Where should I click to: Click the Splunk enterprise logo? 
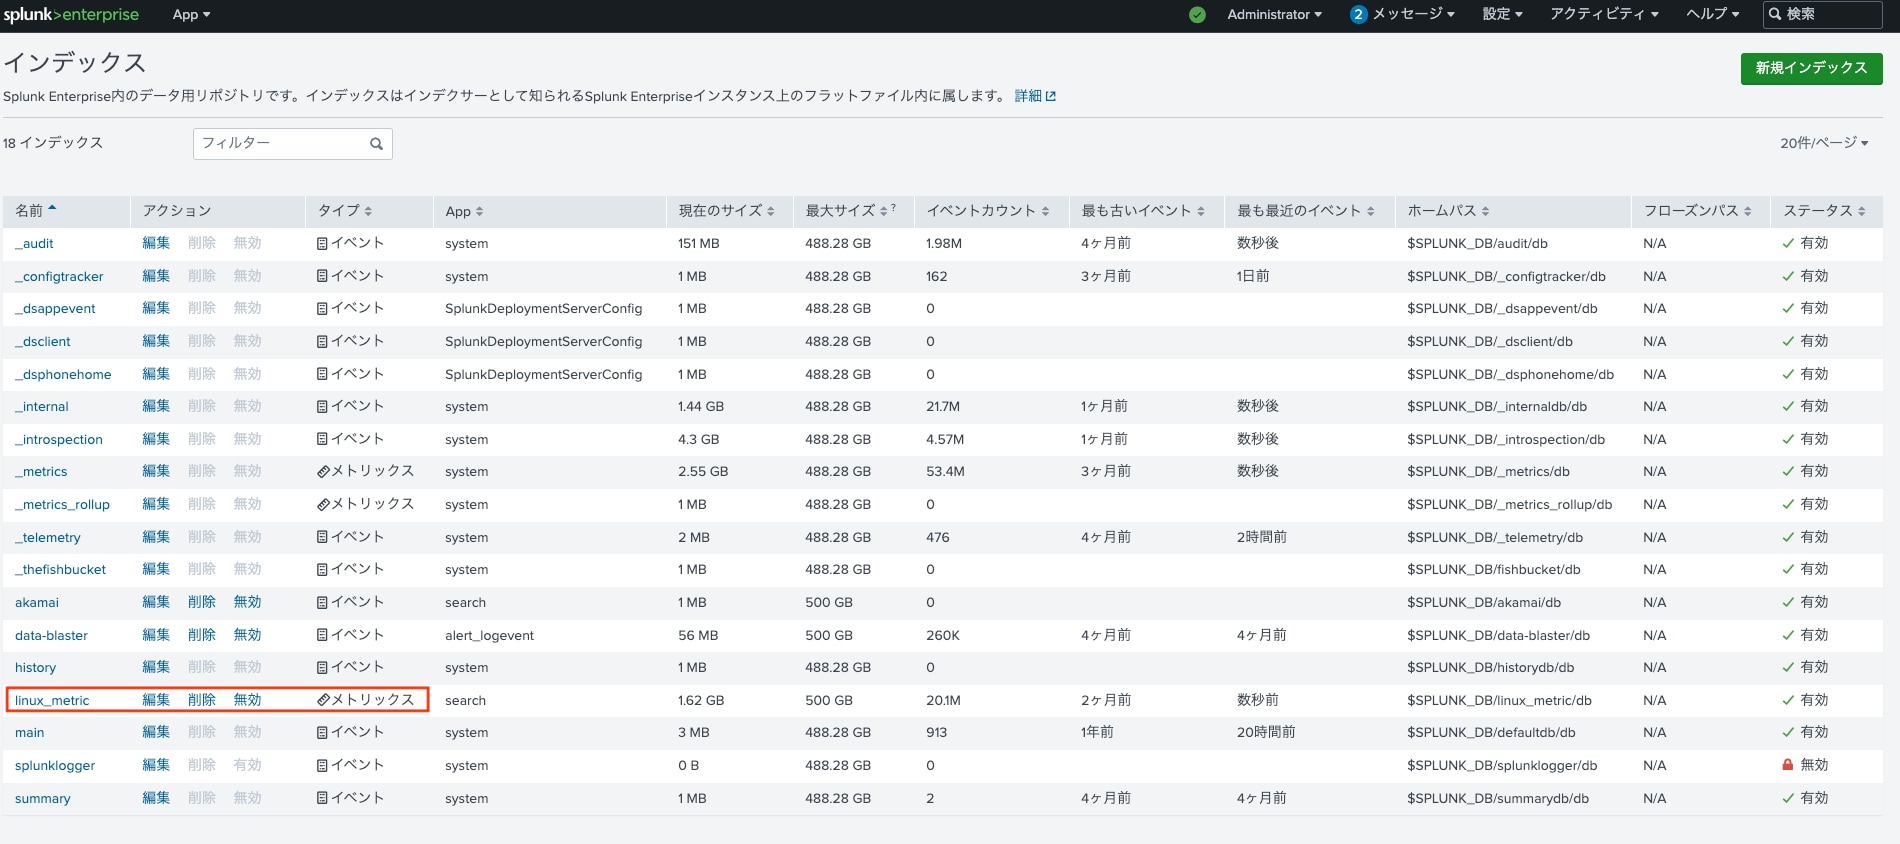71,14
